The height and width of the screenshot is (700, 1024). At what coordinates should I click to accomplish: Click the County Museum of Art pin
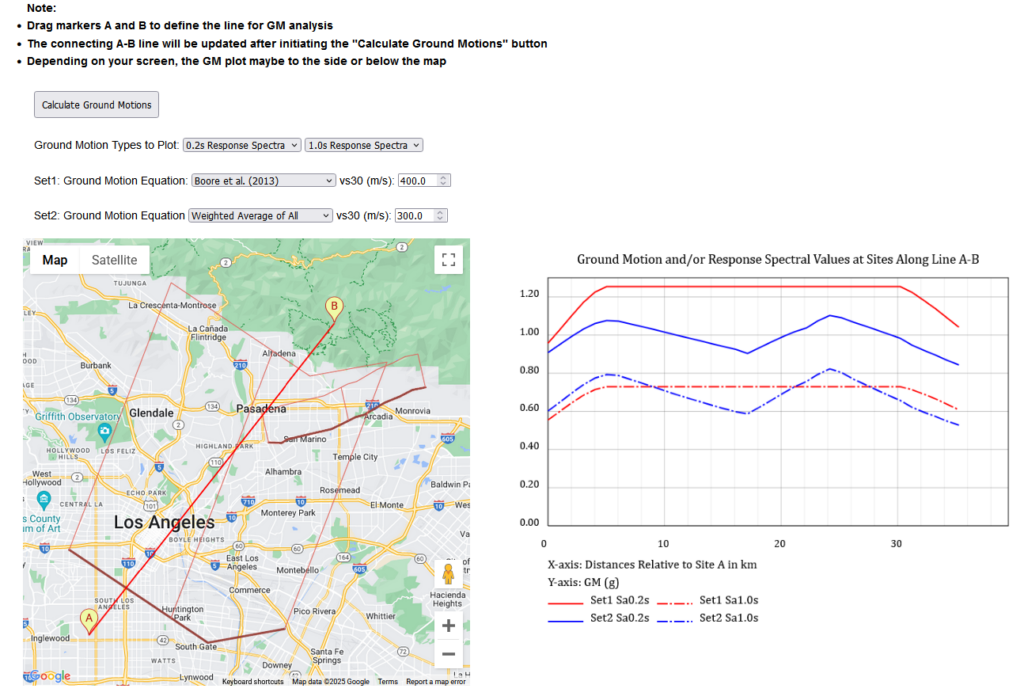pos(44,501)
